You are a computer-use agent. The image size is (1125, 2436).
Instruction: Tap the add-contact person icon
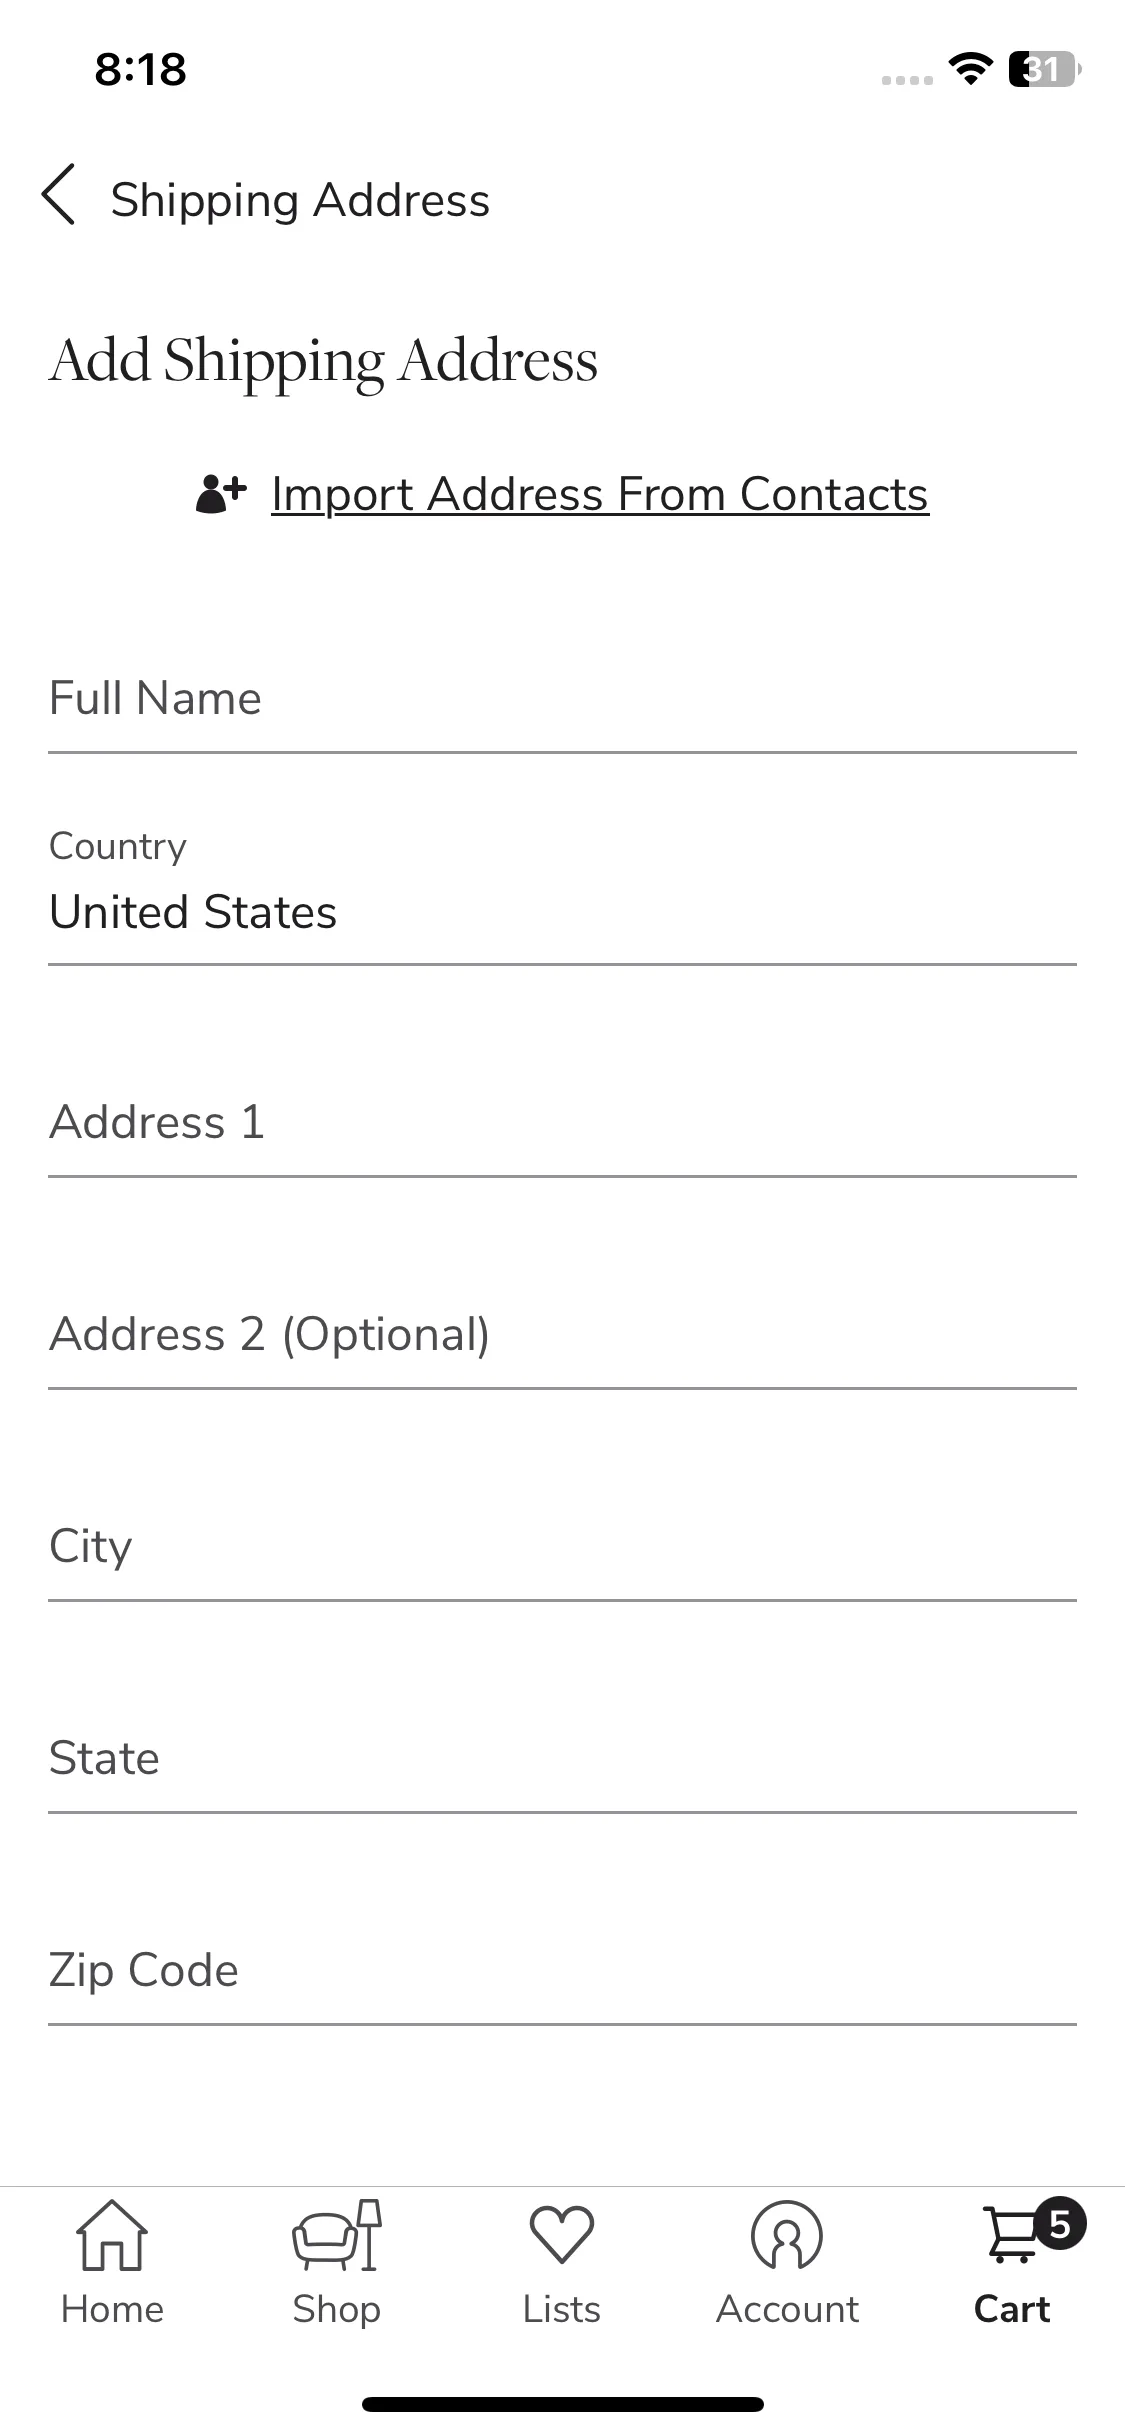coord(221,494)
